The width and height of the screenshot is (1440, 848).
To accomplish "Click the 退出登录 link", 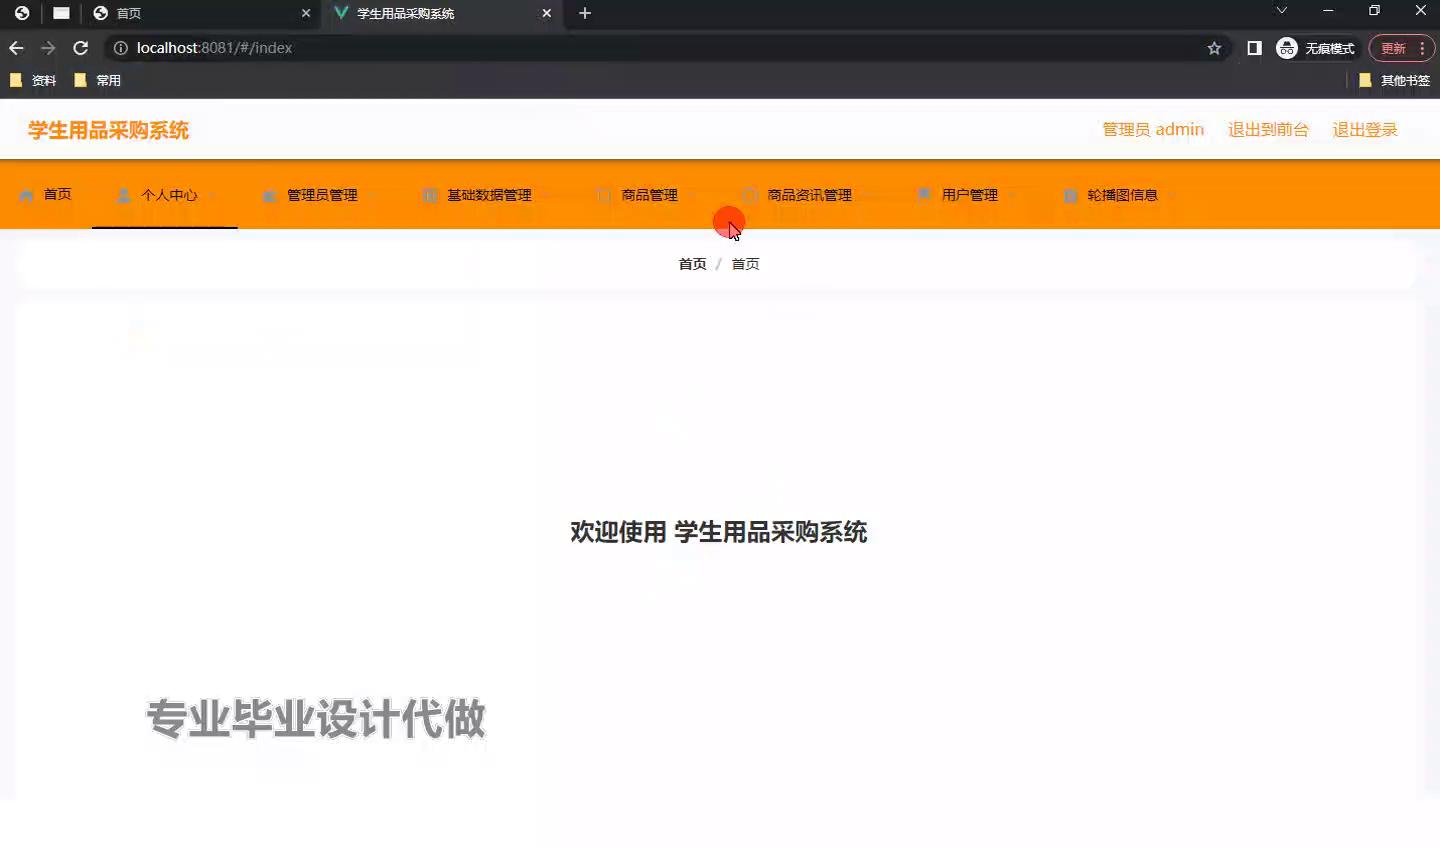I will click(x=1364, y=130).
